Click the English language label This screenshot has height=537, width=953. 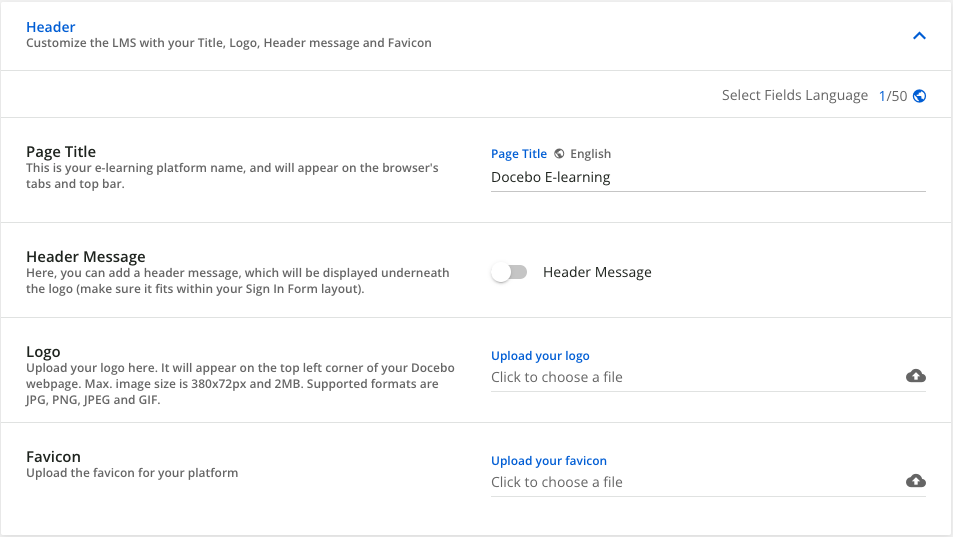tap(590, 154)
